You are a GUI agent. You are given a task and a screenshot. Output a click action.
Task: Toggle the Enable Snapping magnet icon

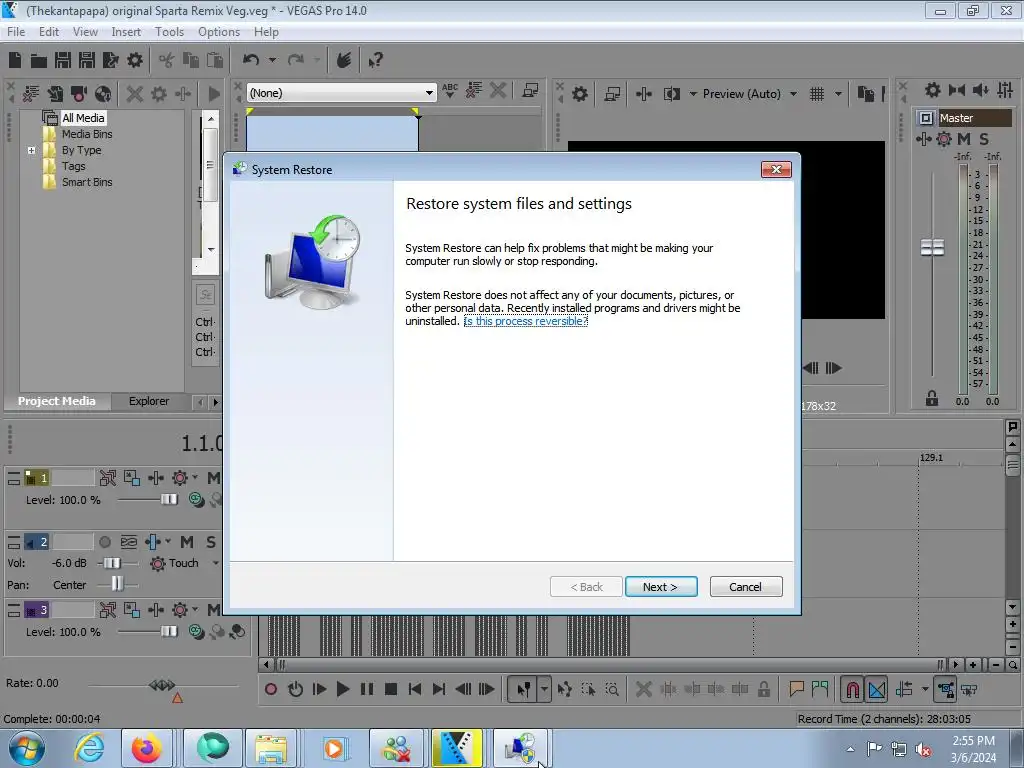(852, 689)
